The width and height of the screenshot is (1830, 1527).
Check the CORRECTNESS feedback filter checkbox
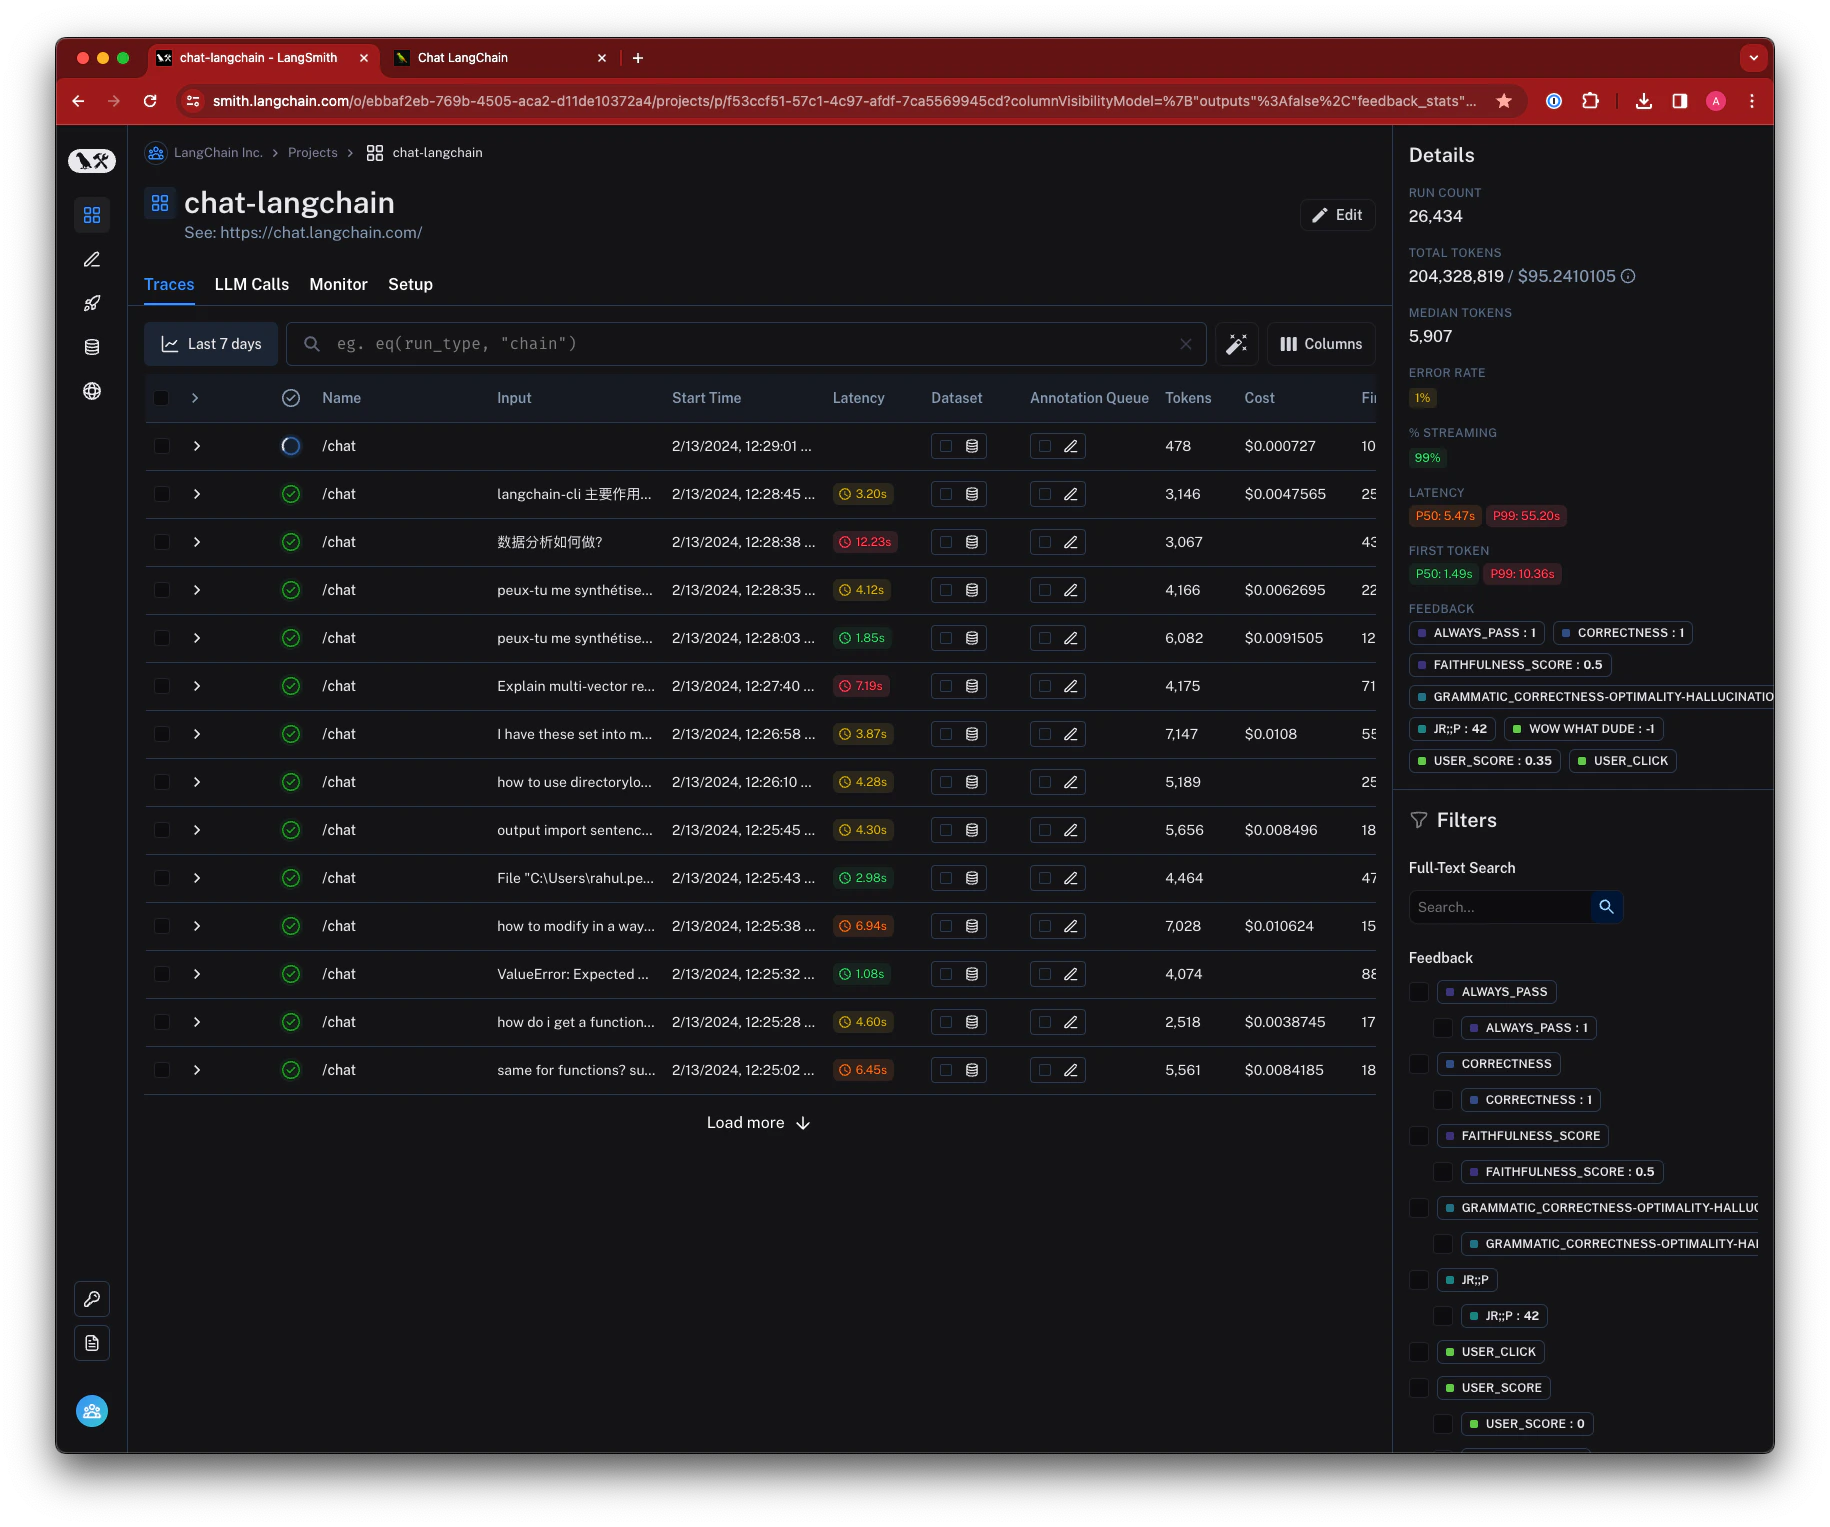point(1419,1064)
